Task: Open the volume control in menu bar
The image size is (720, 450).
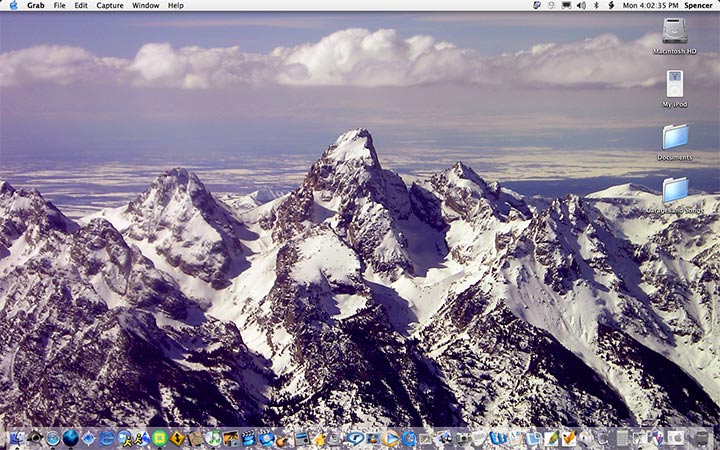Action: [x=581, y=6]
